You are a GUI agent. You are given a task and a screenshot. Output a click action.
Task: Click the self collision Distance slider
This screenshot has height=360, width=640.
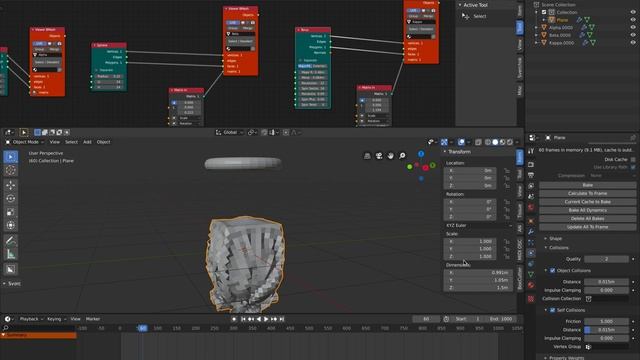(606, 330)
